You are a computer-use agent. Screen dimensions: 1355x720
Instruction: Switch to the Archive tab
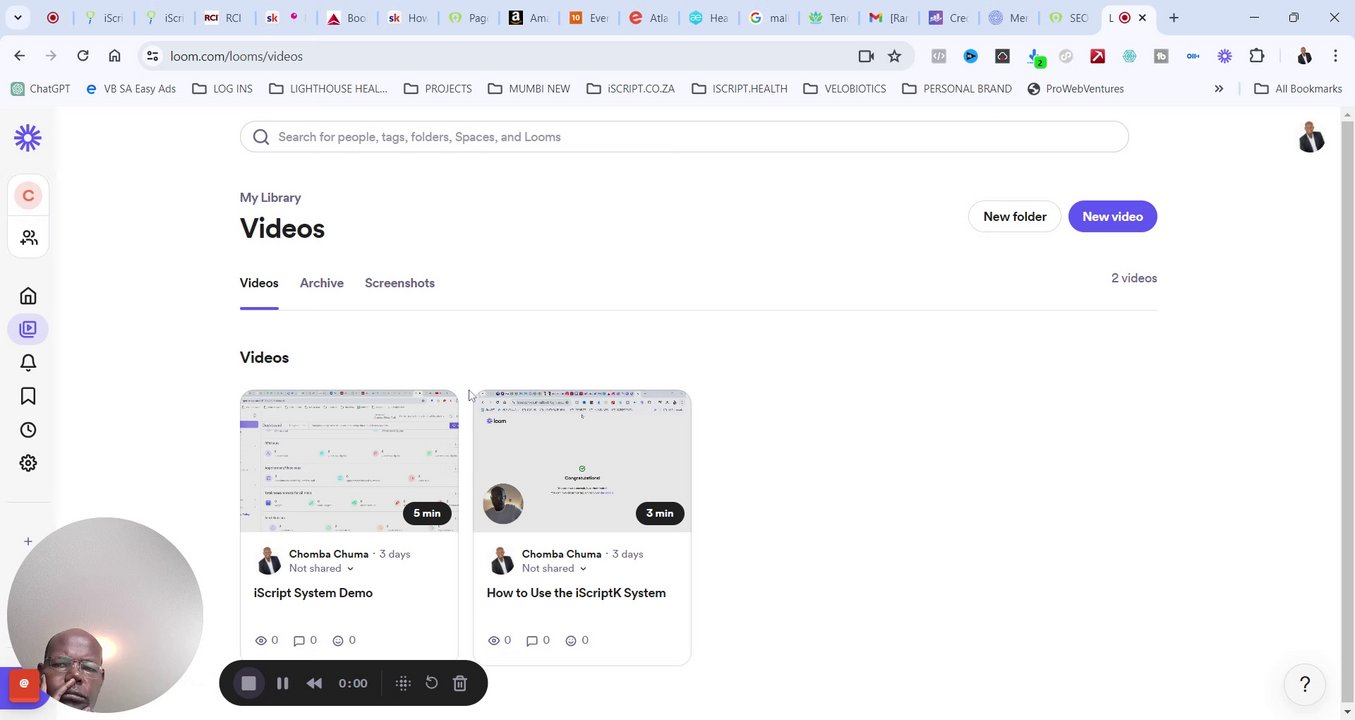[x=321, y=283]
